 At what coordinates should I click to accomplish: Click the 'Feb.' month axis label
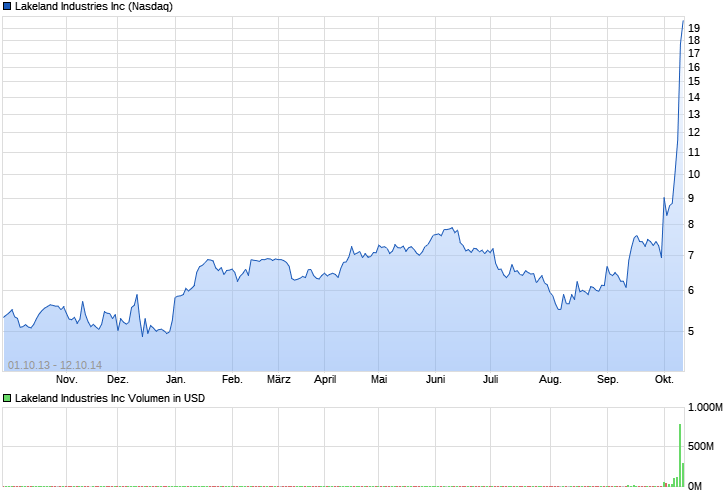[232, 379]
